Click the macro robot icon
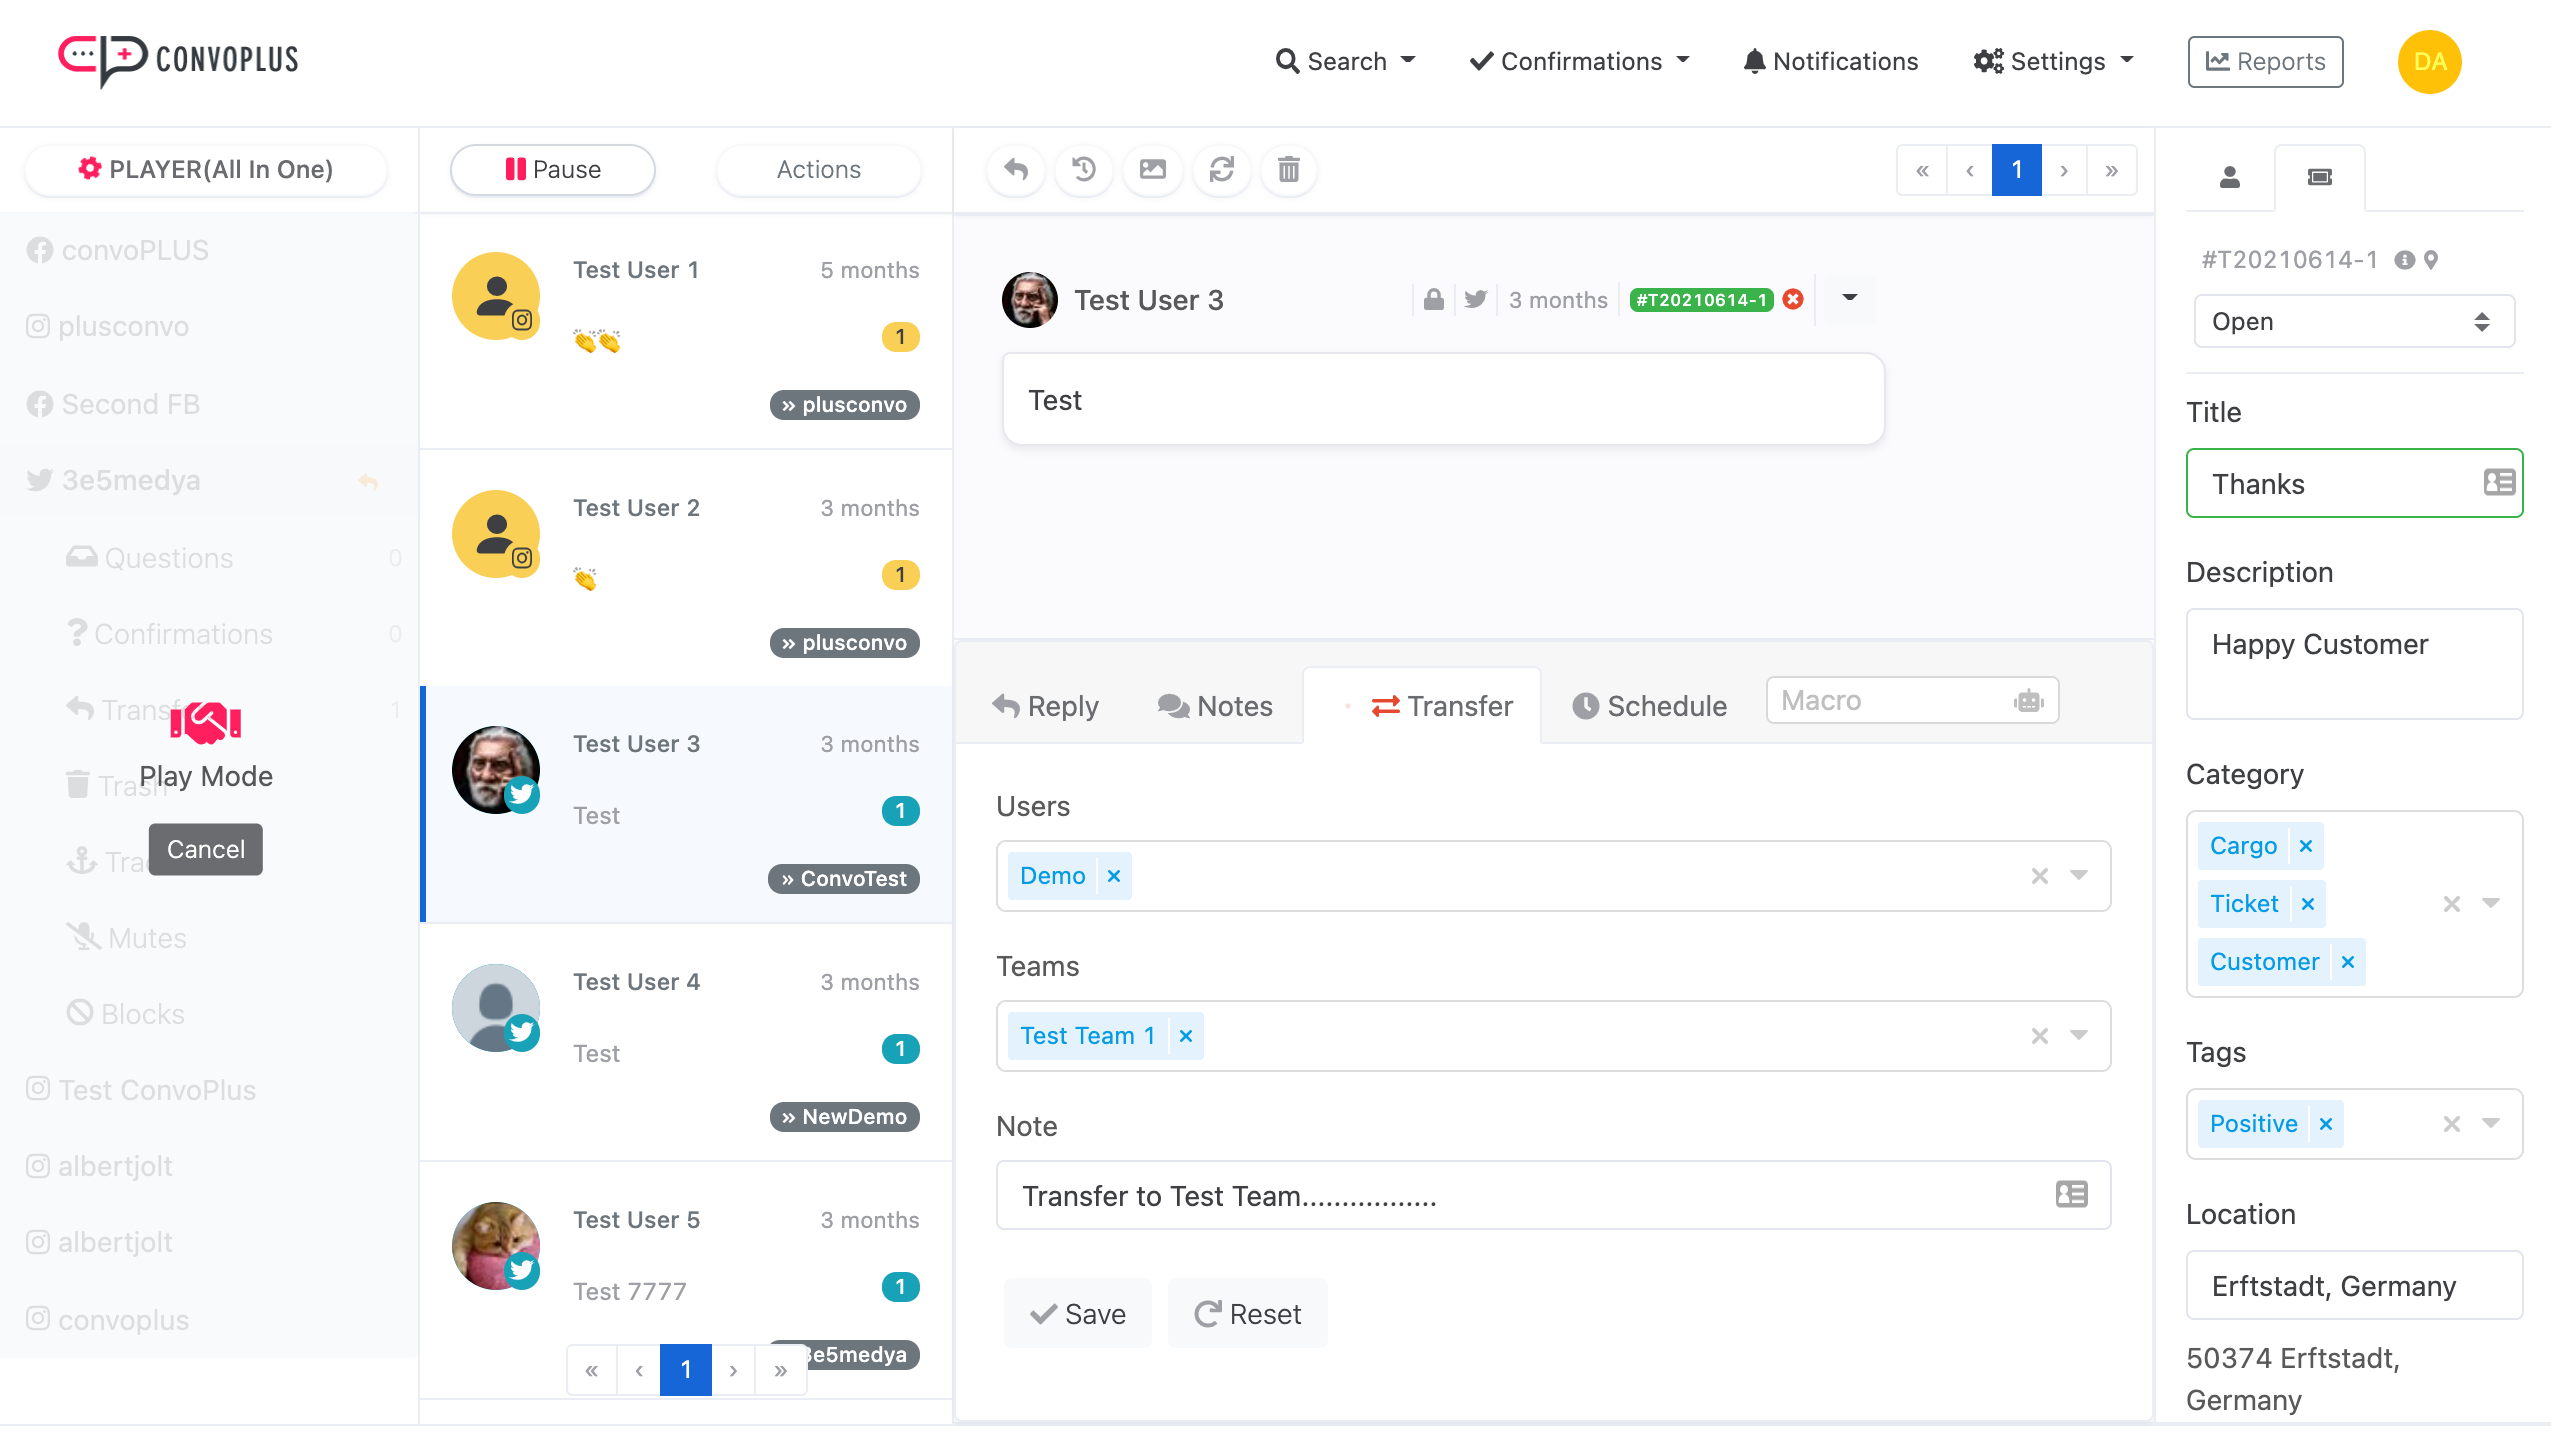The image size is (2551, 1438). click(2028, 701)
